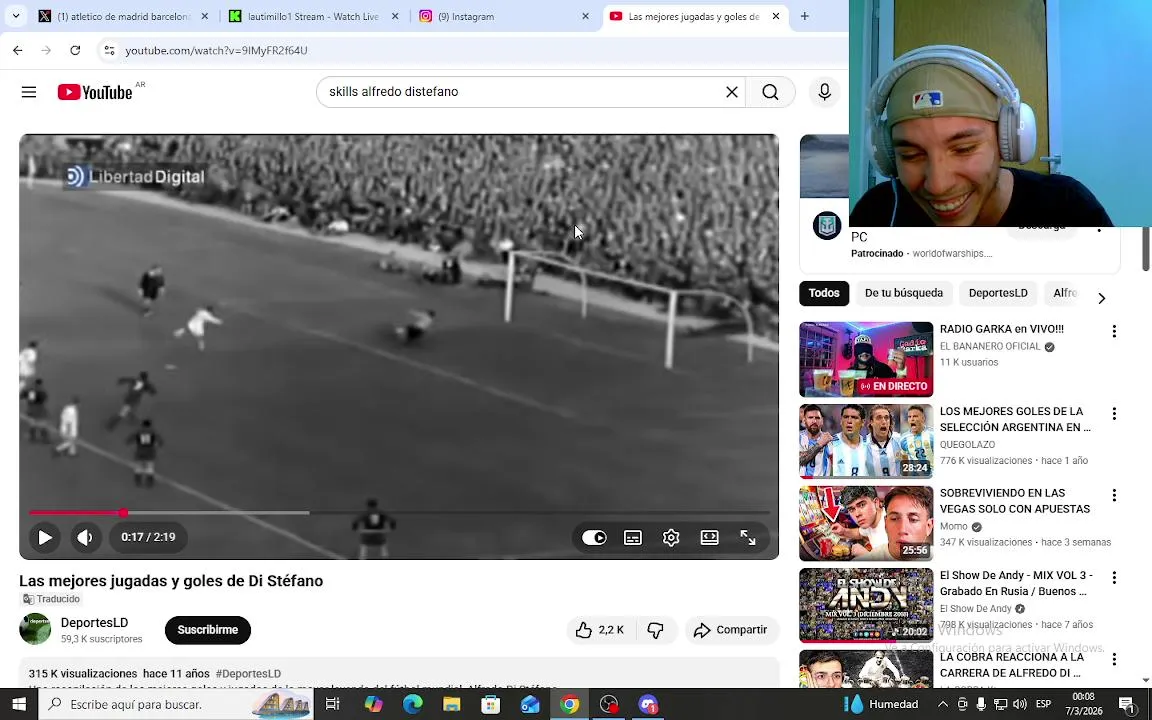Select the DeportesLD filter chip
Screen dimensions: 1152x720
(998, 293)
